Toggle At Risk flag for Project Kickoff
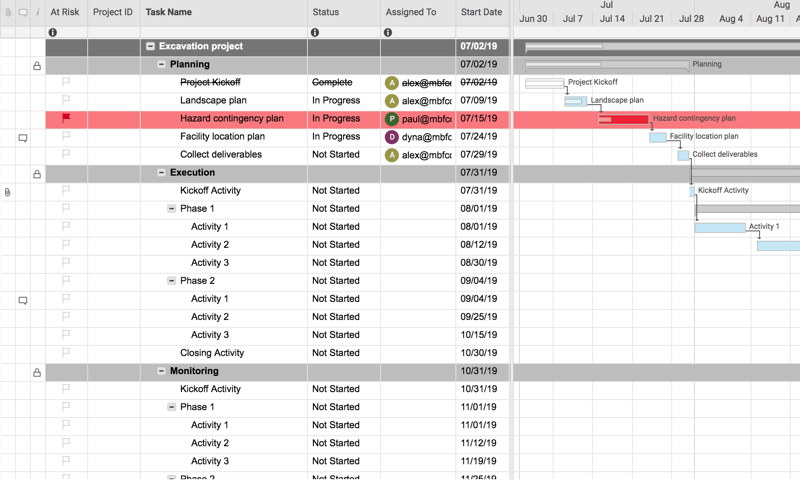 (66, 82)
